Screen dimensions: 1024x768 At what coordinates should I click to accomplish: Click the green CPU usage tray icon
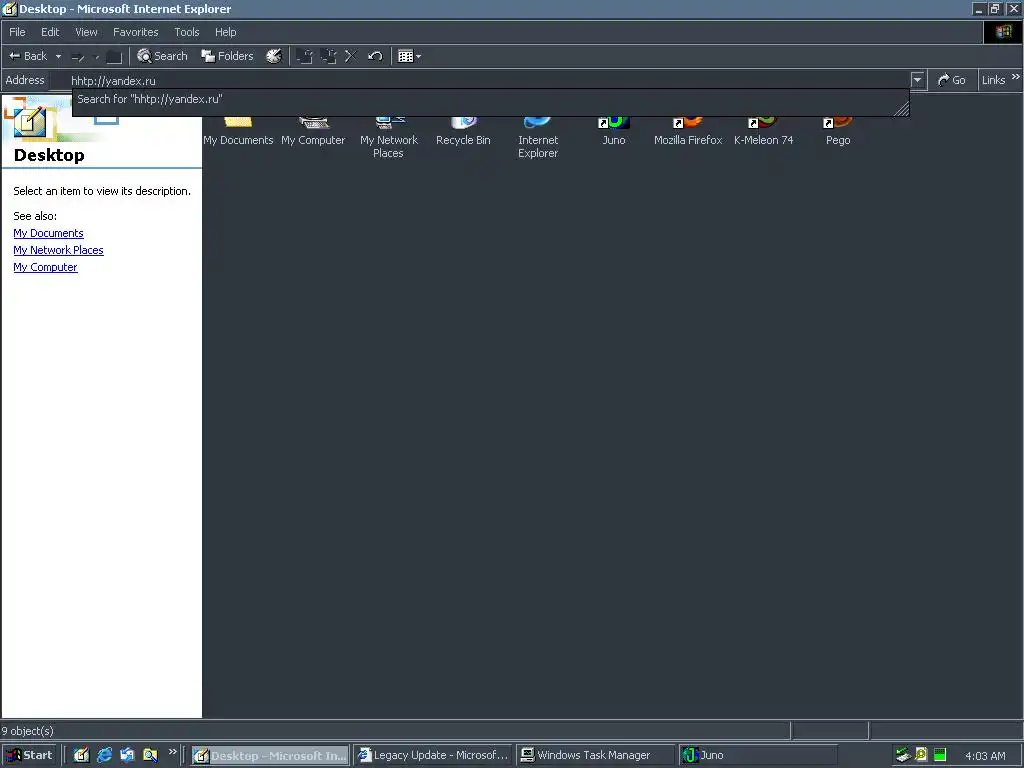(940, 755)
